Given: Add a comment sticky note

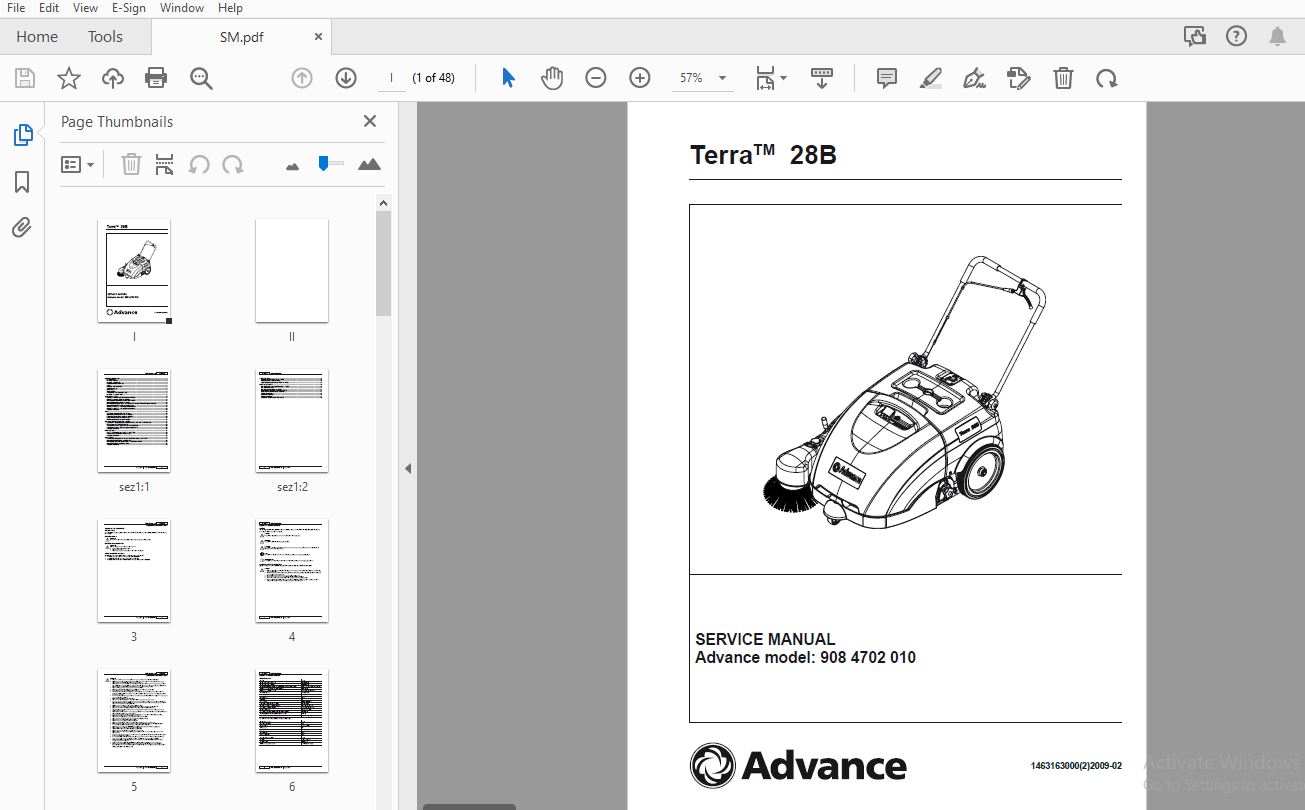Looking at the screenshot, I should tap(886, 78).
